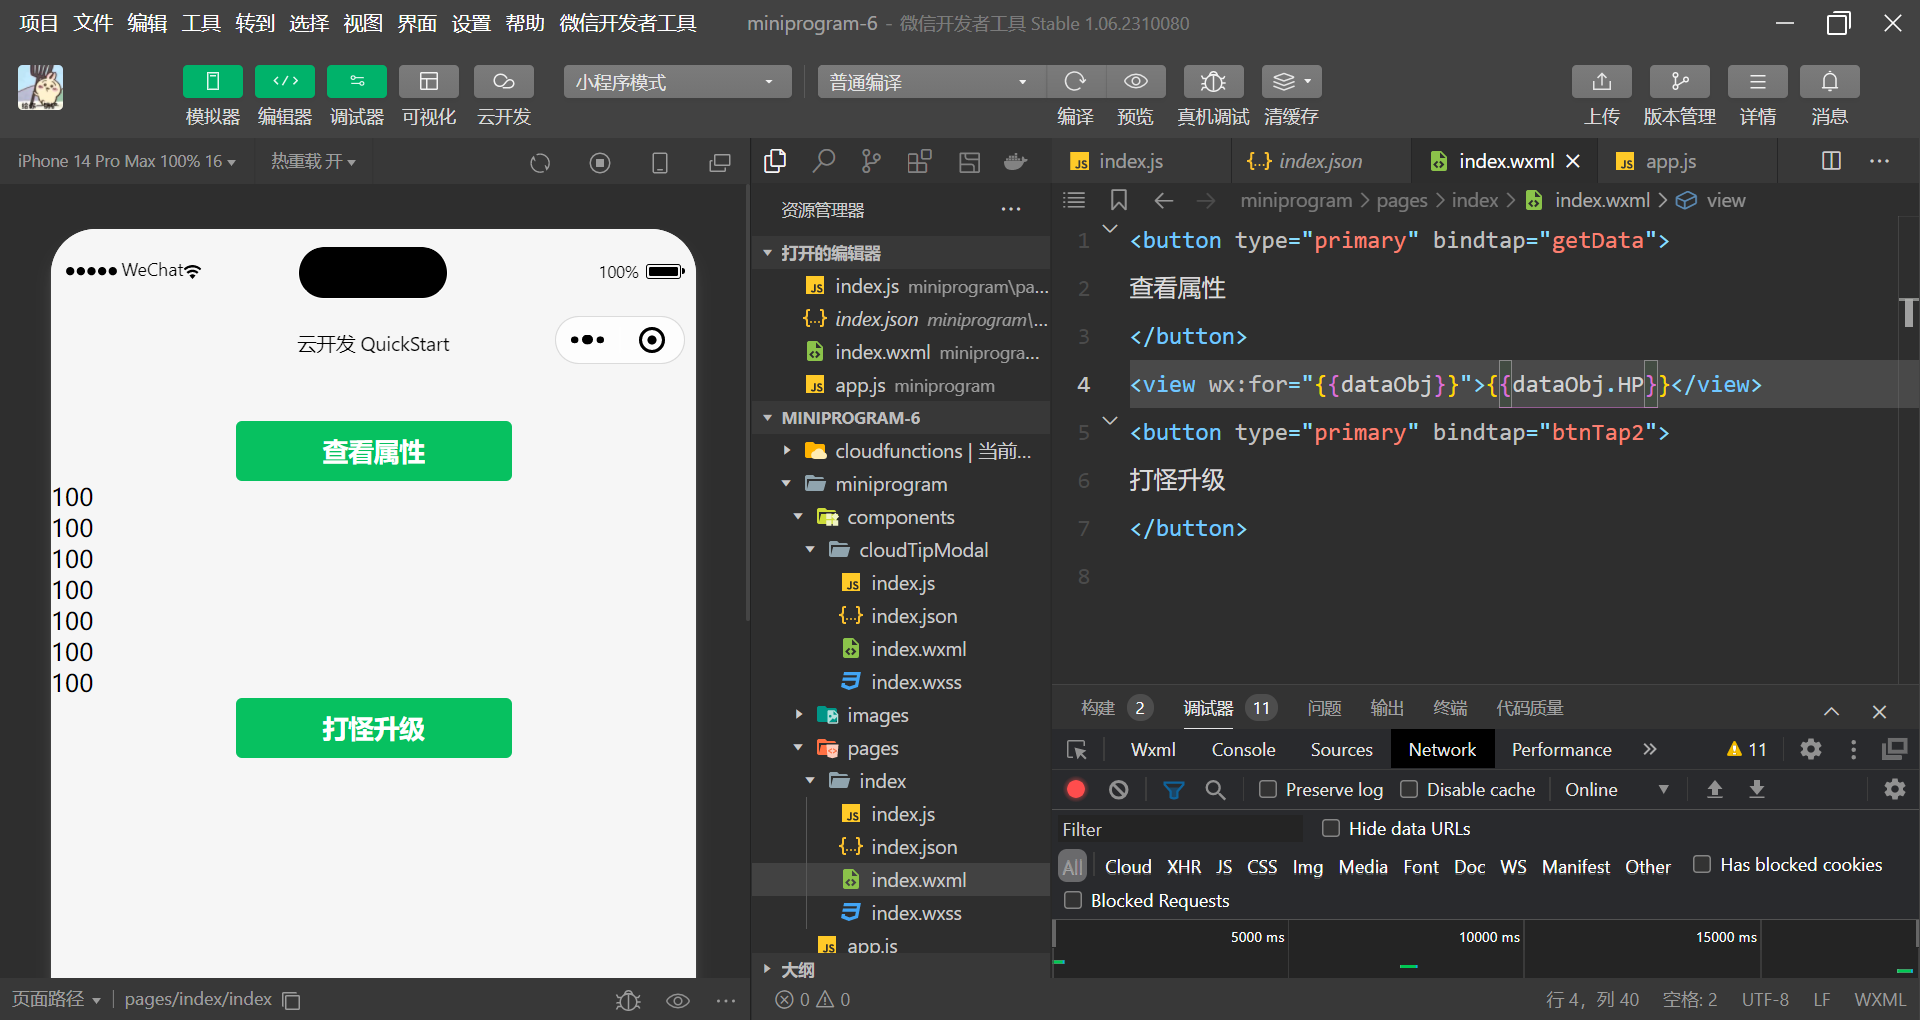Open version management branch icon
The height and width of the screenshot is (1020, 1920).
coord(1679,82)
